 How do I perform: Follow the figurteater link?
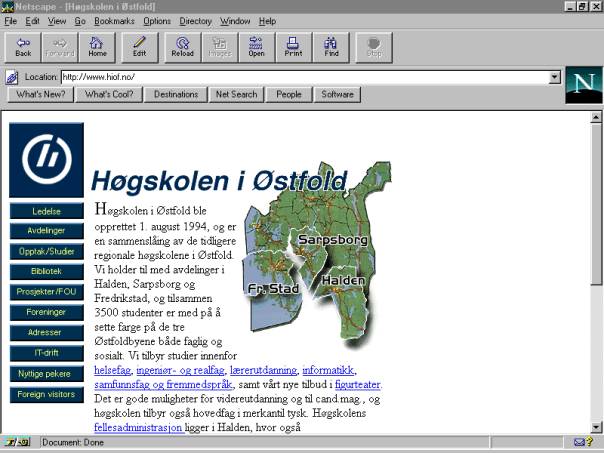coord(358,384)
